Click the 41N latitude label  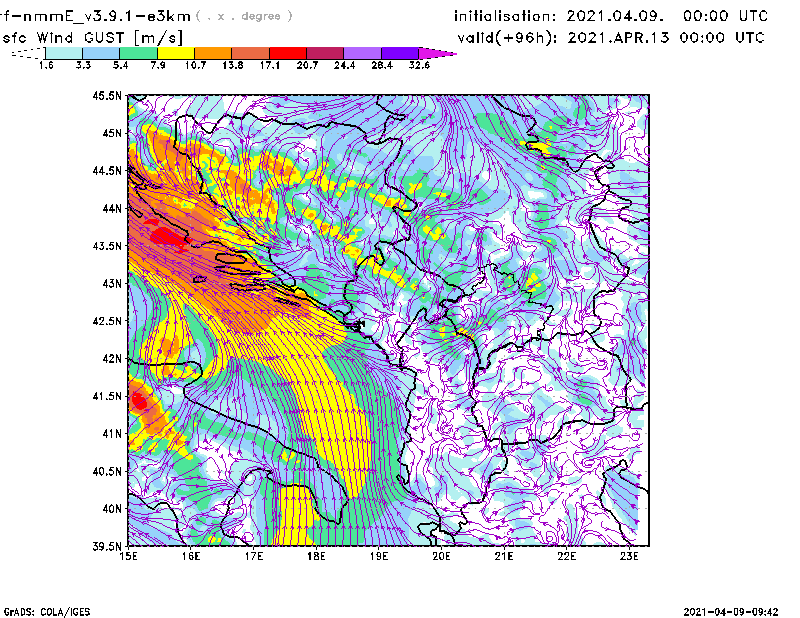point(112,434)
